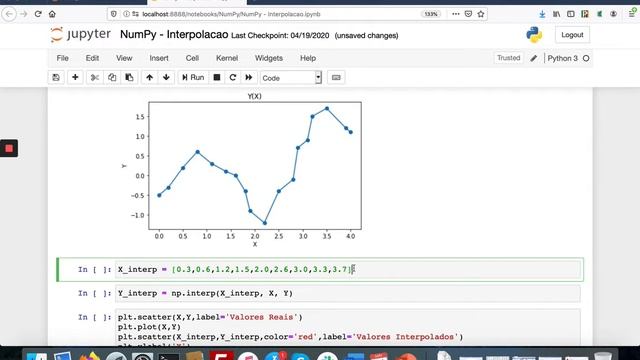Viewport: 640px width, 360px height.
Task: Open the Edit menu
Action: (92, 58)
